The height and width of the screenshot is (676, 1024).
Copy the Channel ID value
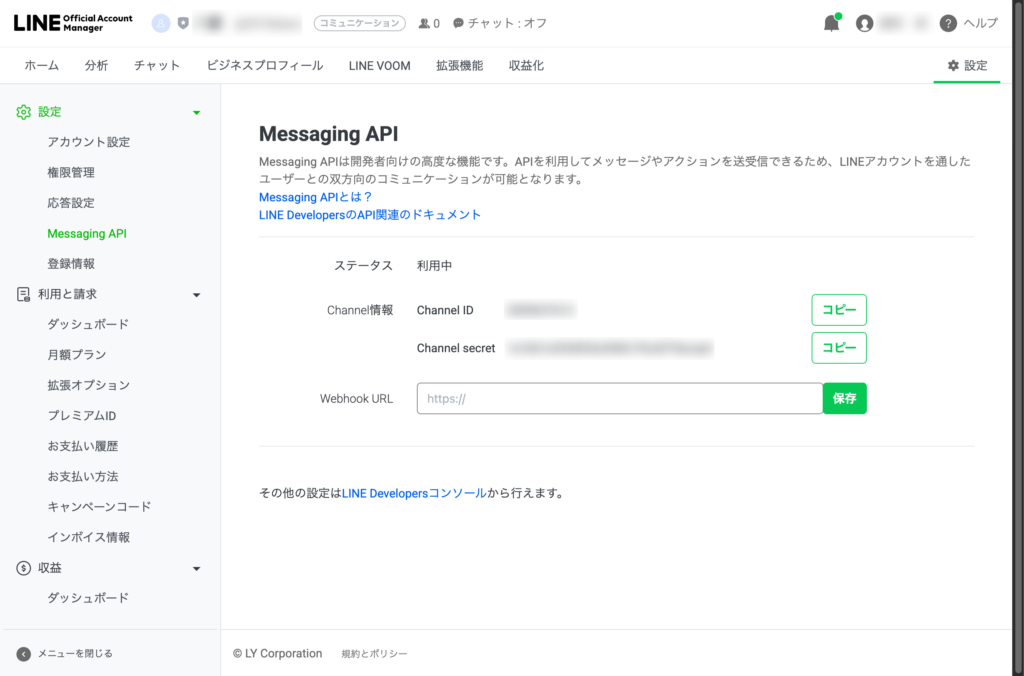click(838, 310)
